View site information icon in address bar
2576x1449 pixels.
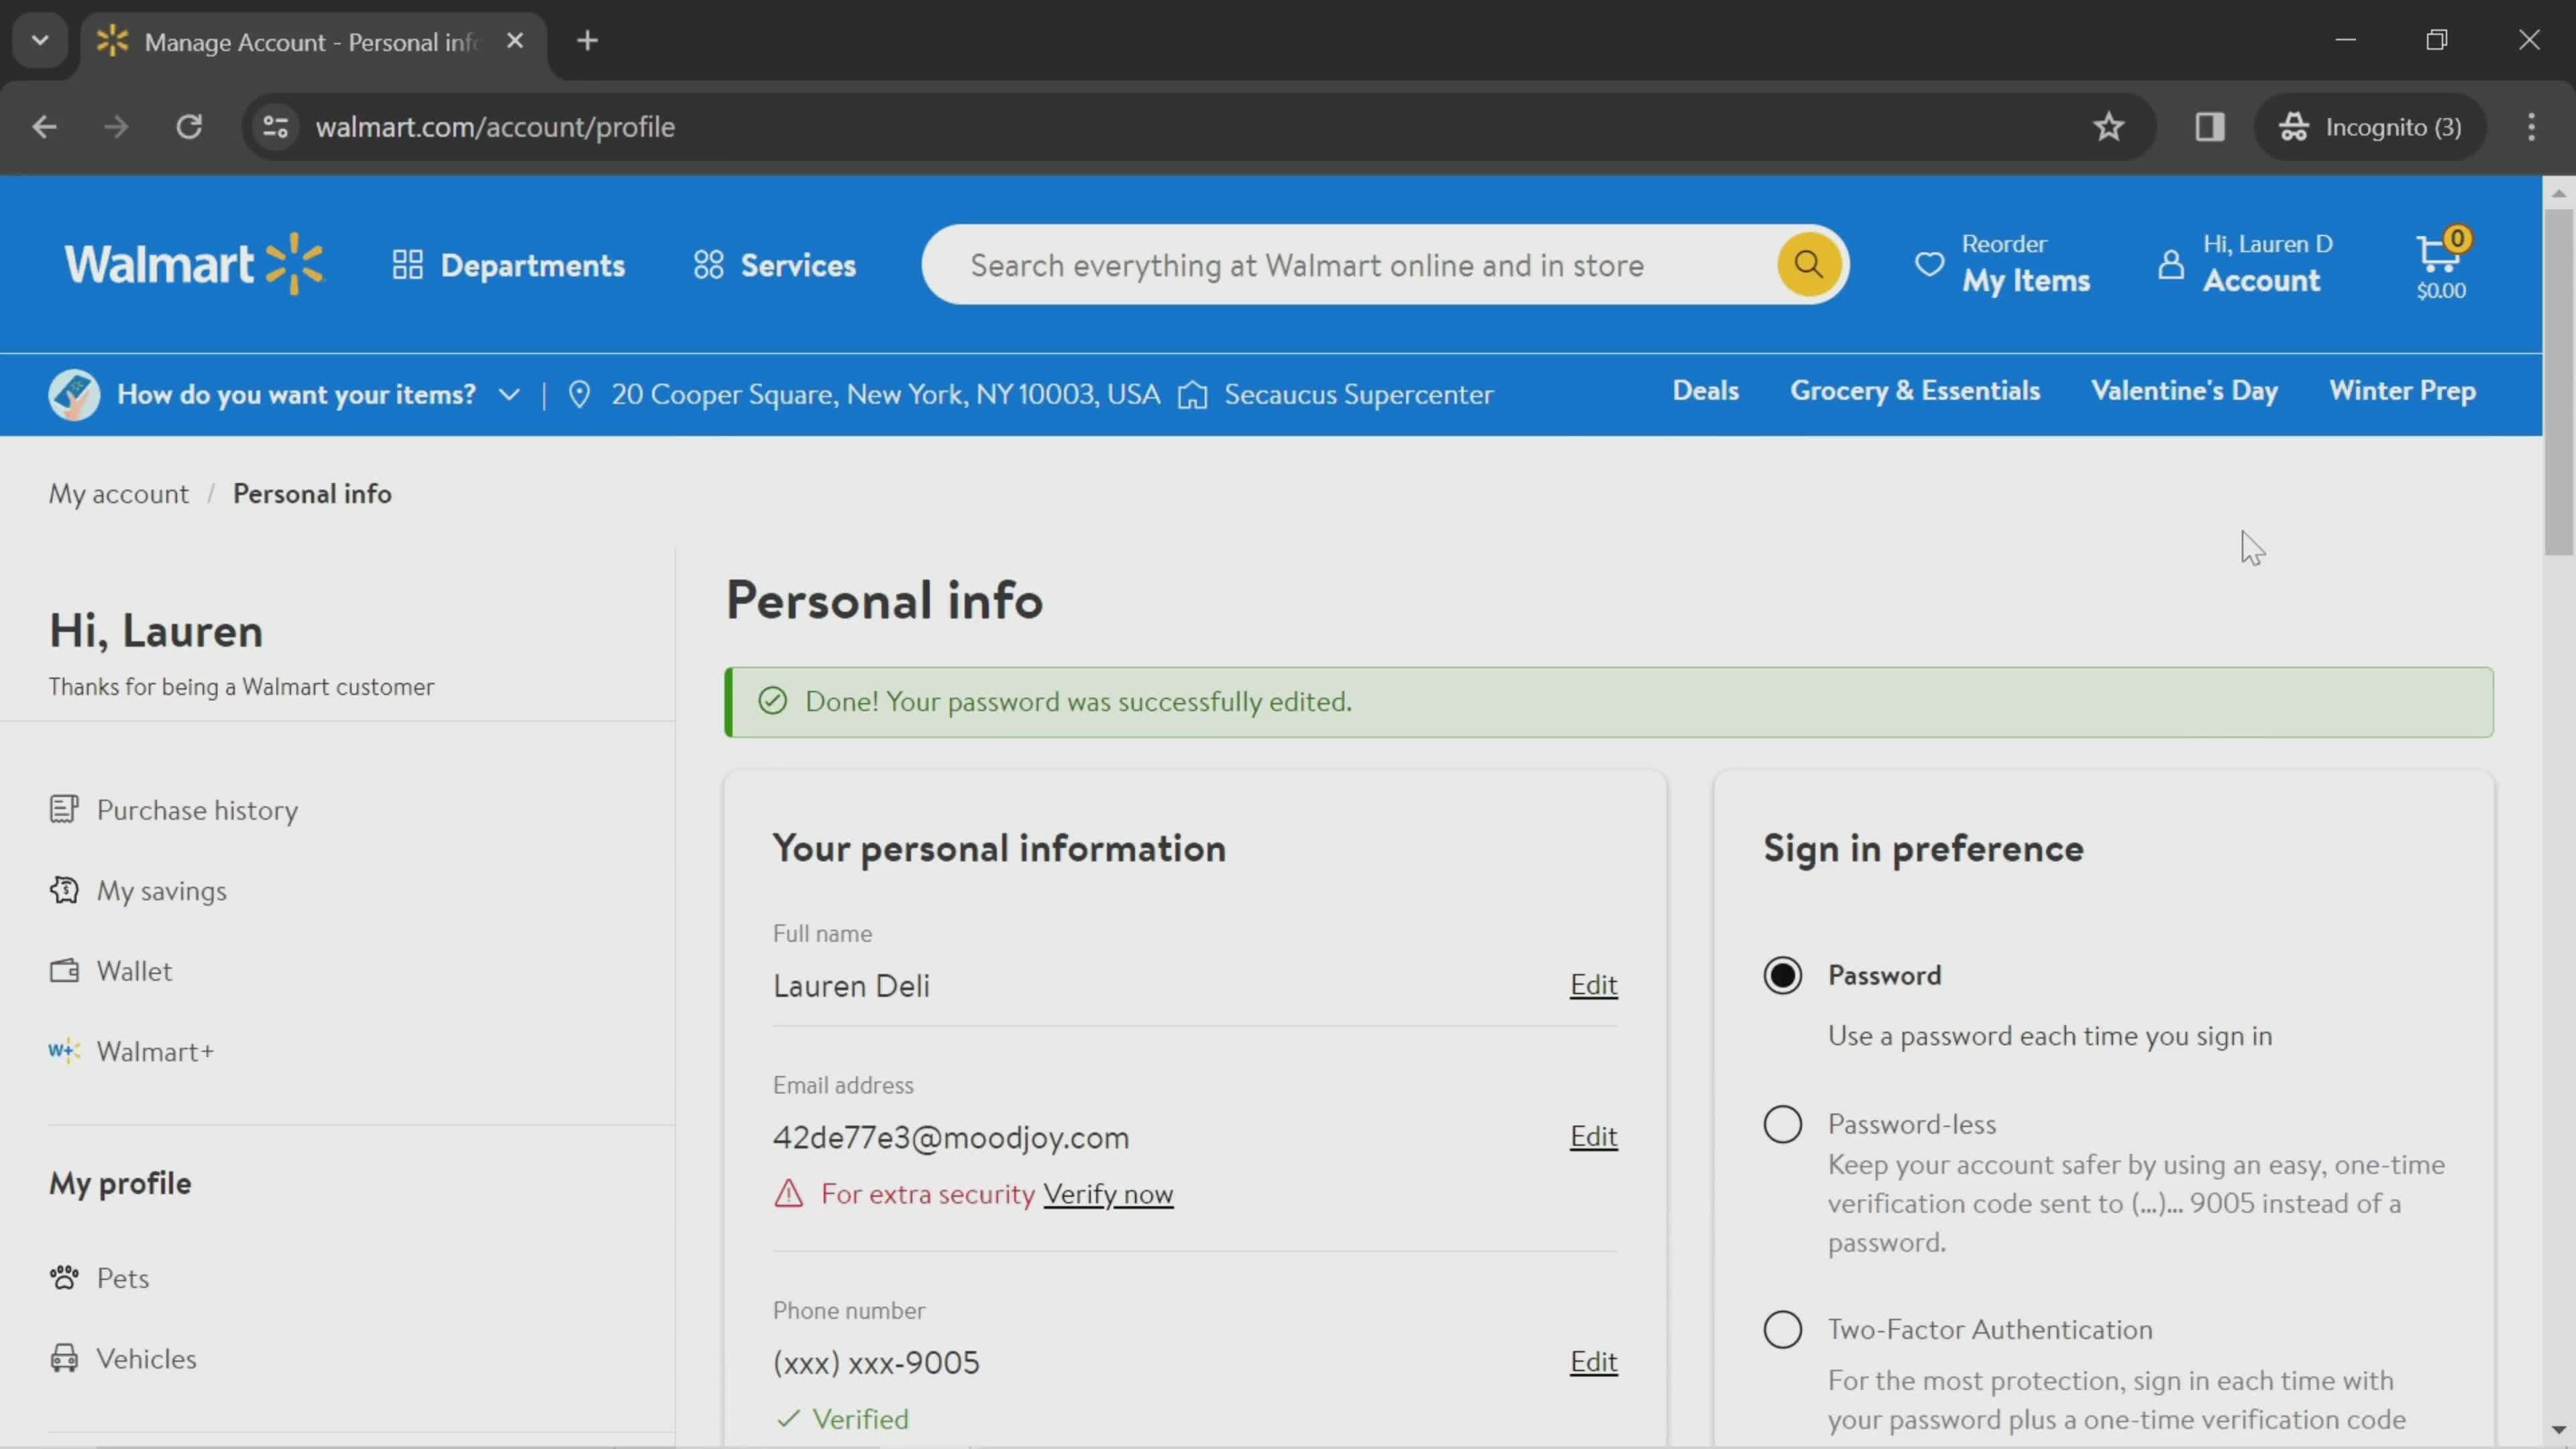point(275,127)
